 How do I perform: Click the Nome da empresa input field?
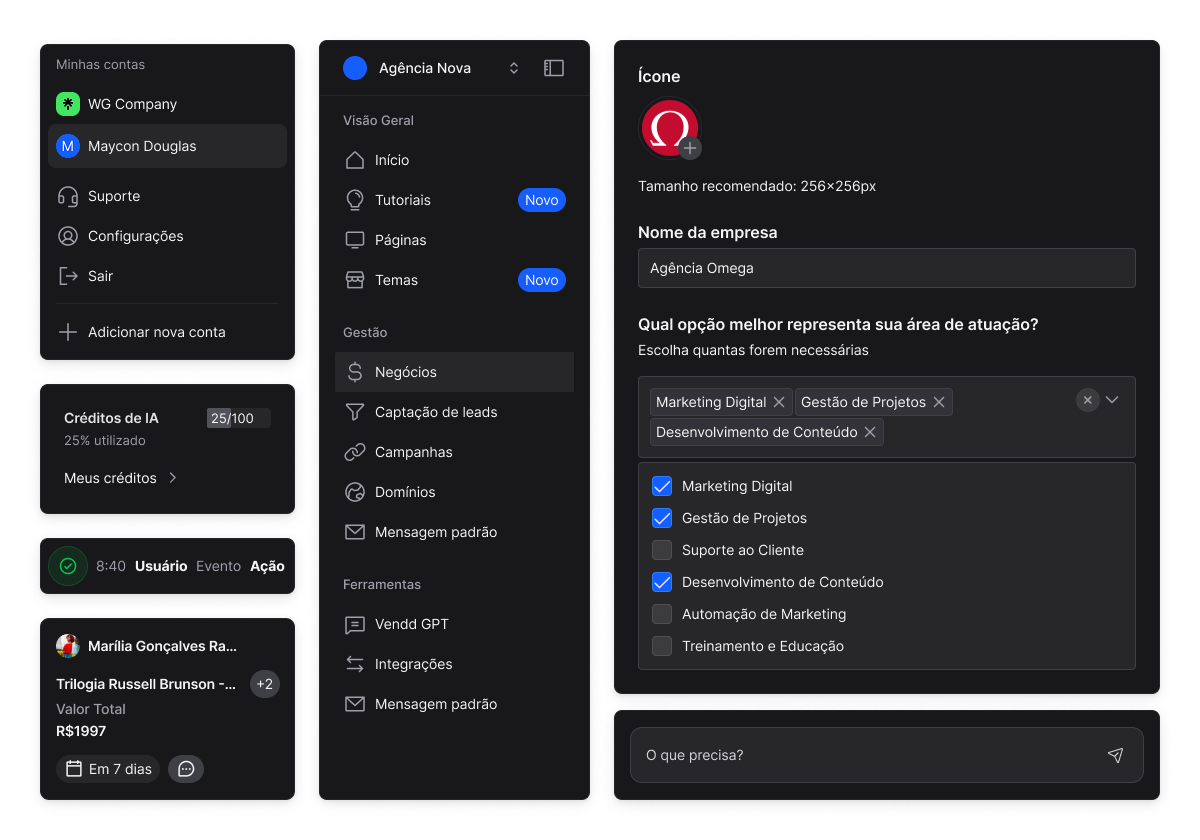[x=886, y=268]
